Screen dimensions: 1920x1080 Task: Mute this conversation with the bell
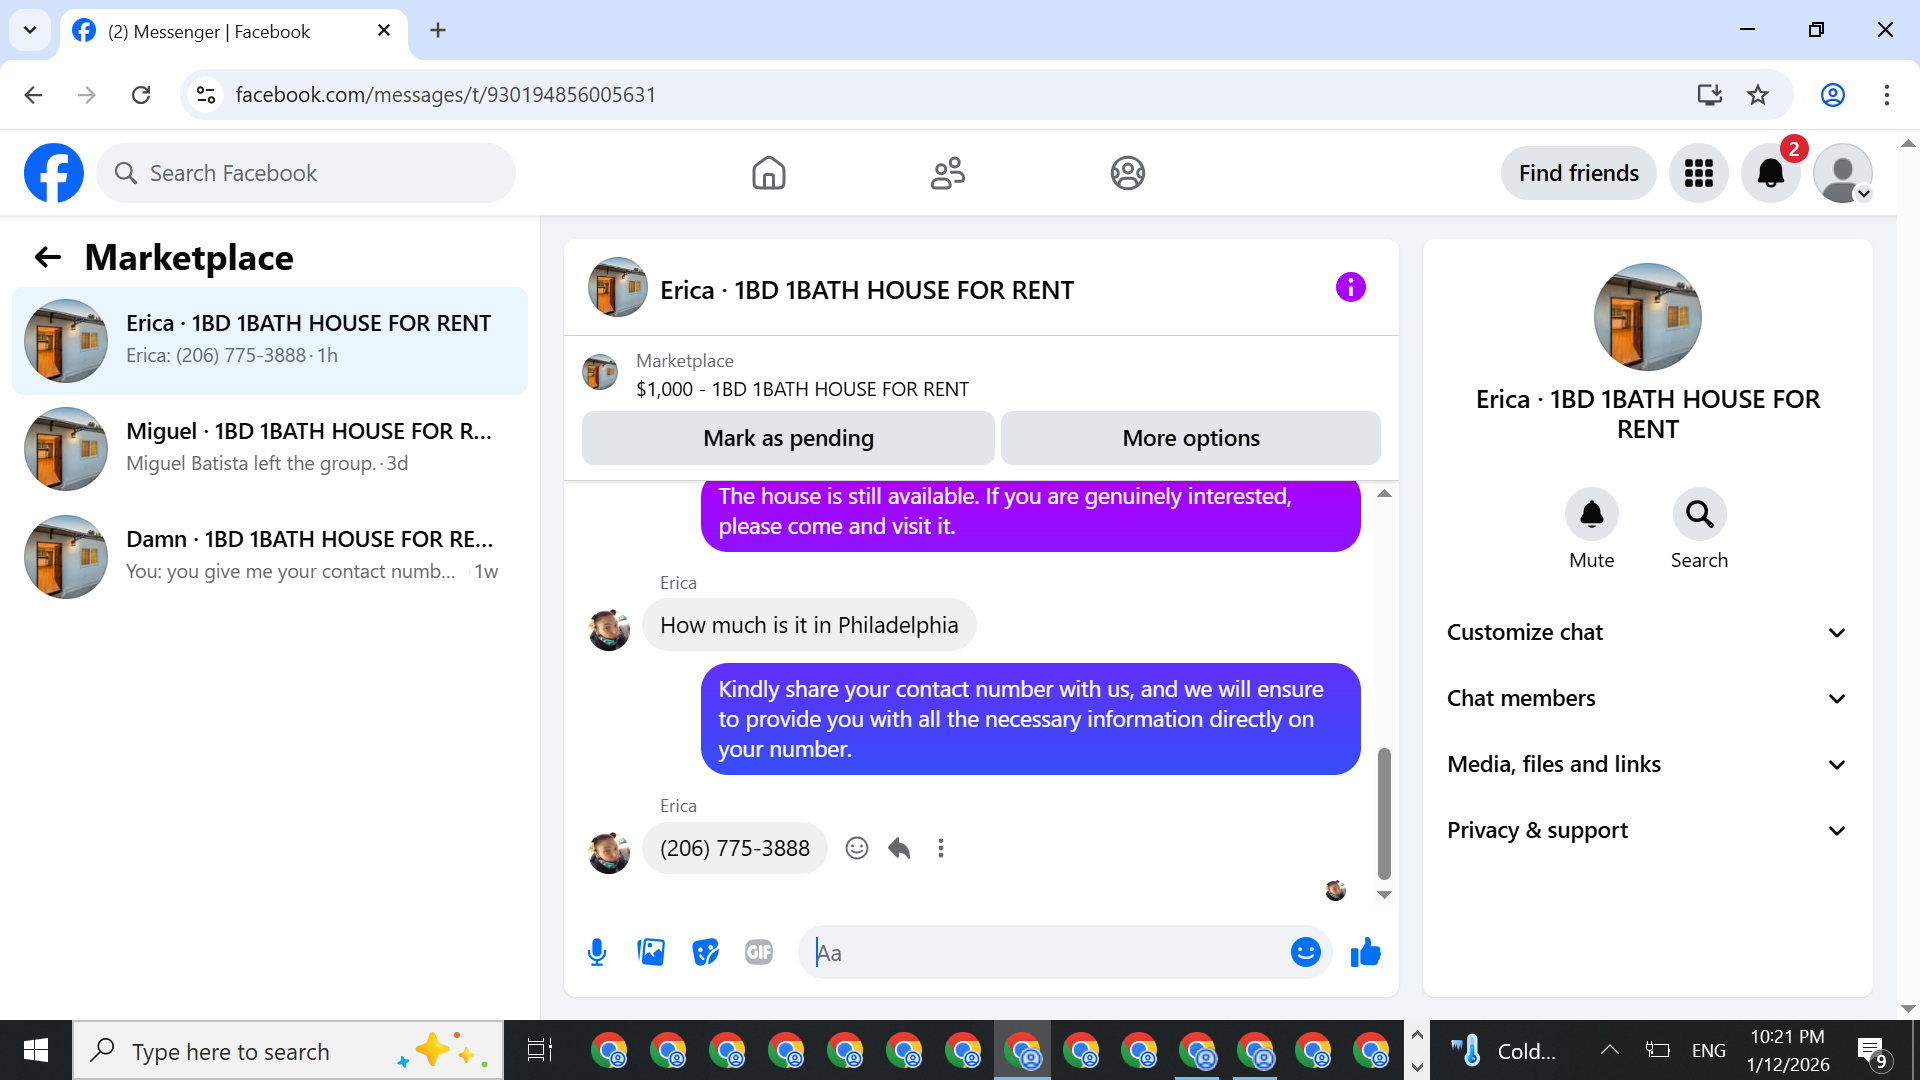point(1591,515)
